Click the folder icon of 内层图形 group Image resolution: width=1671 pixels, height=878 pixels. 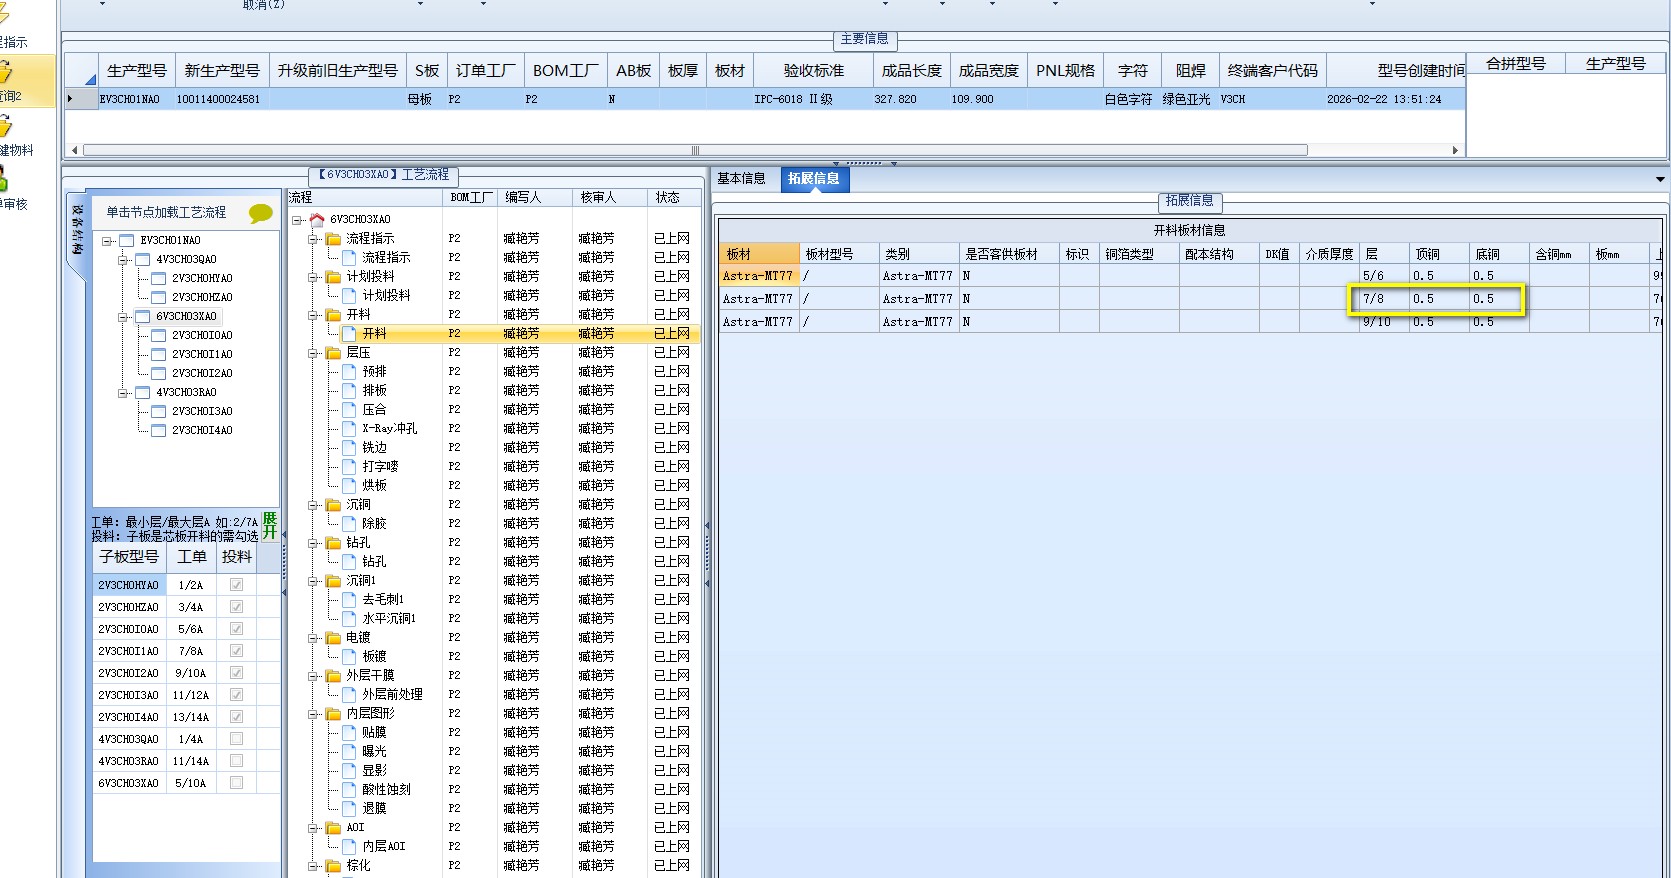(333, 713)
